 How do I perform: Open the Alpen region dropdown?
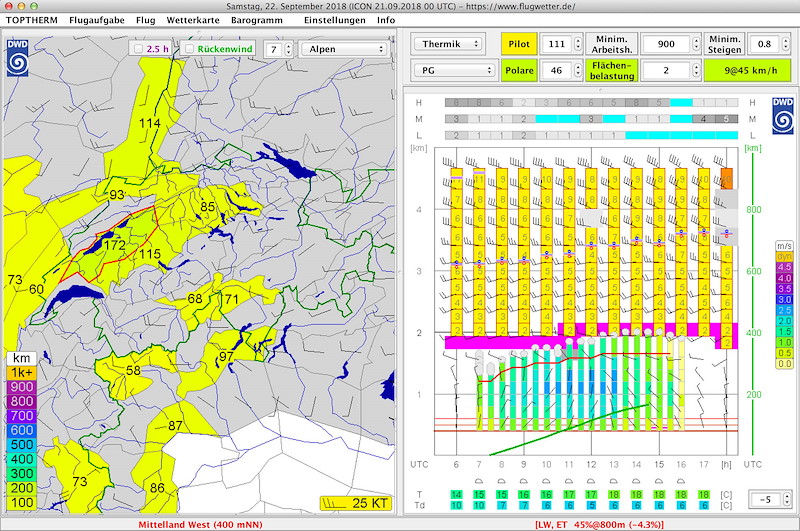click(x=344, y=49)
